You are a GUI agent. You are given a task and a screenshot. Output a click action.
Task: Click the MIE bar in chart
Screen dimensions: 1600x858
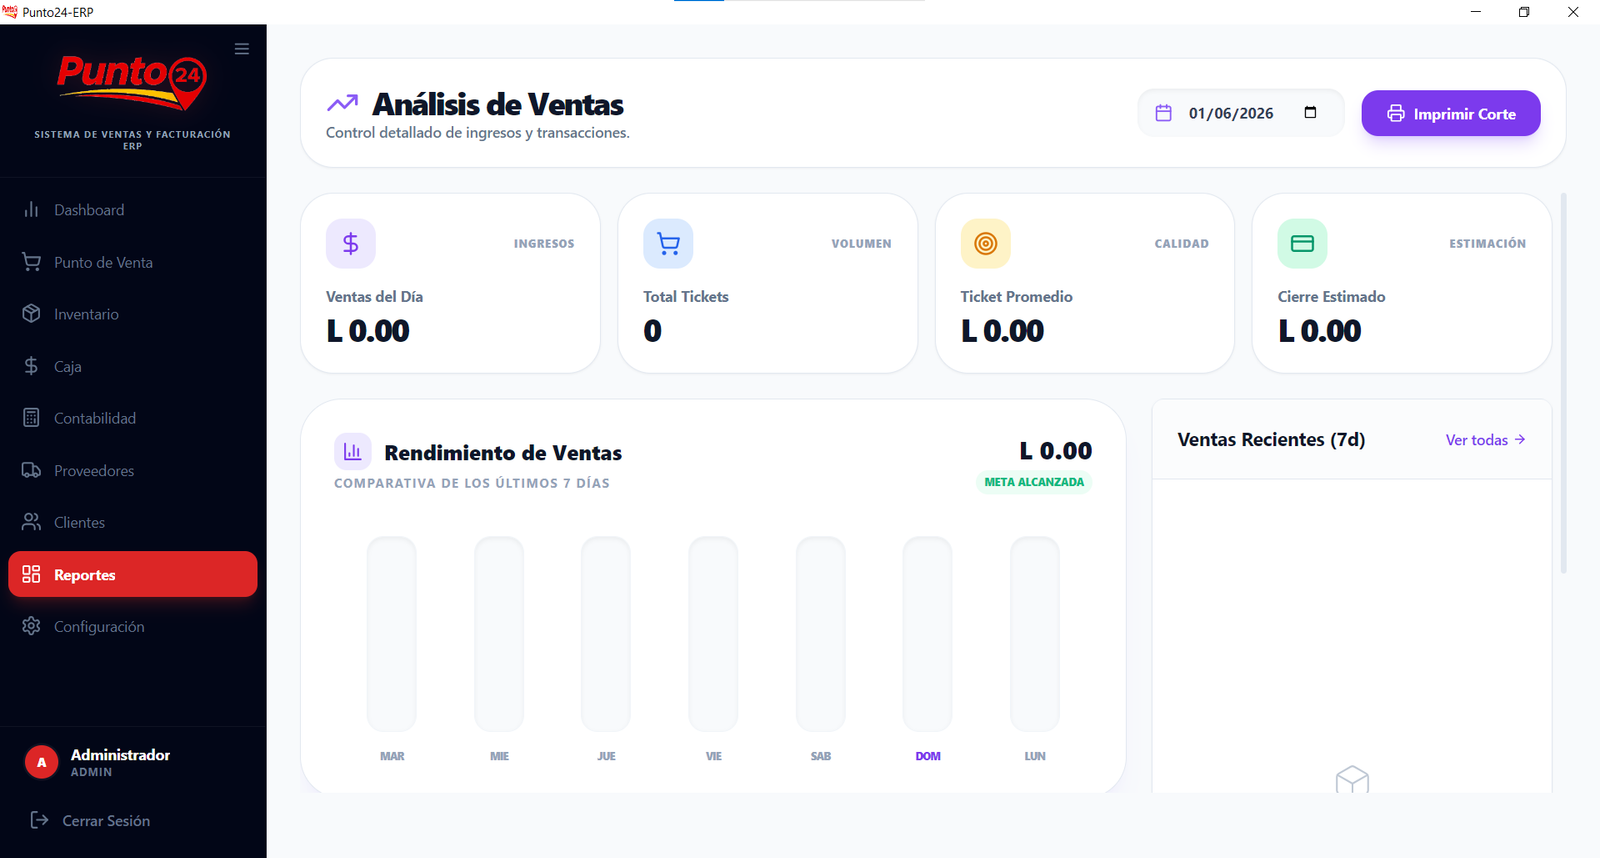(x=499, y=634)
